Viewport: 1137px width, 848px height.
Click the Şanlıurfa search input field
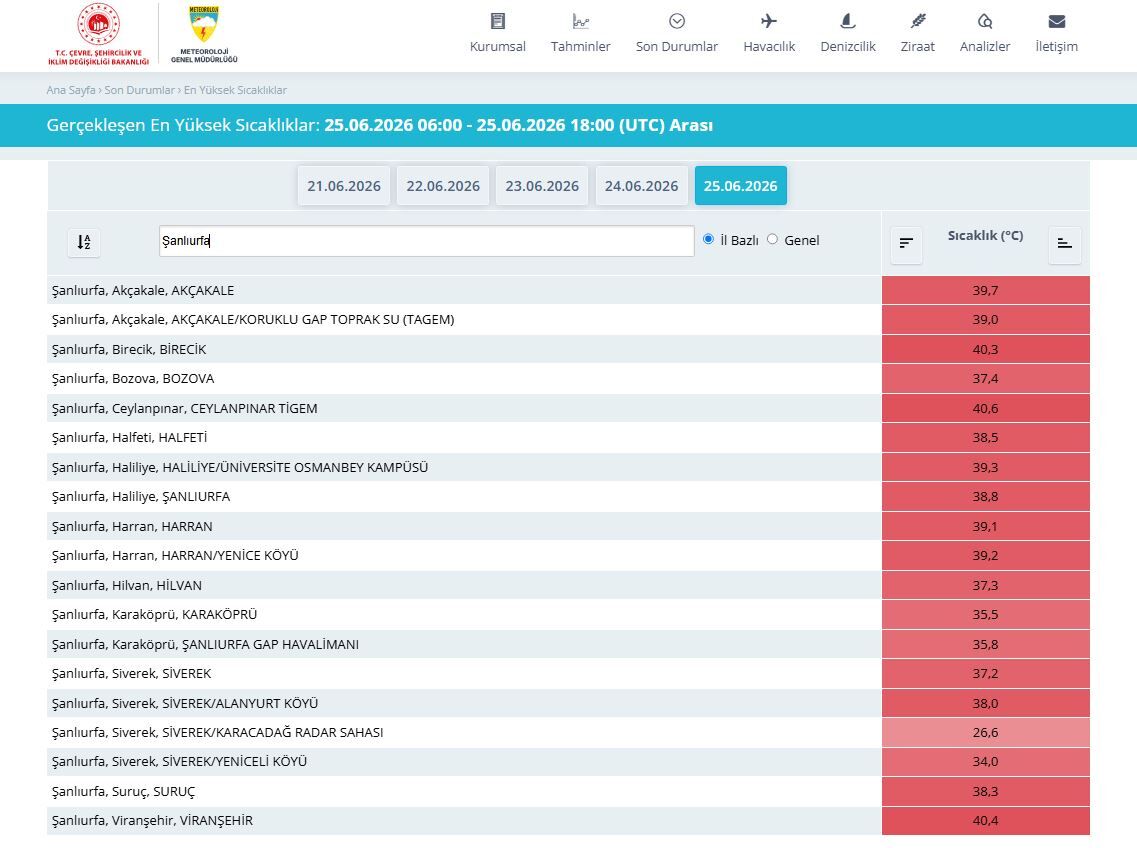[x=426, y=241]
